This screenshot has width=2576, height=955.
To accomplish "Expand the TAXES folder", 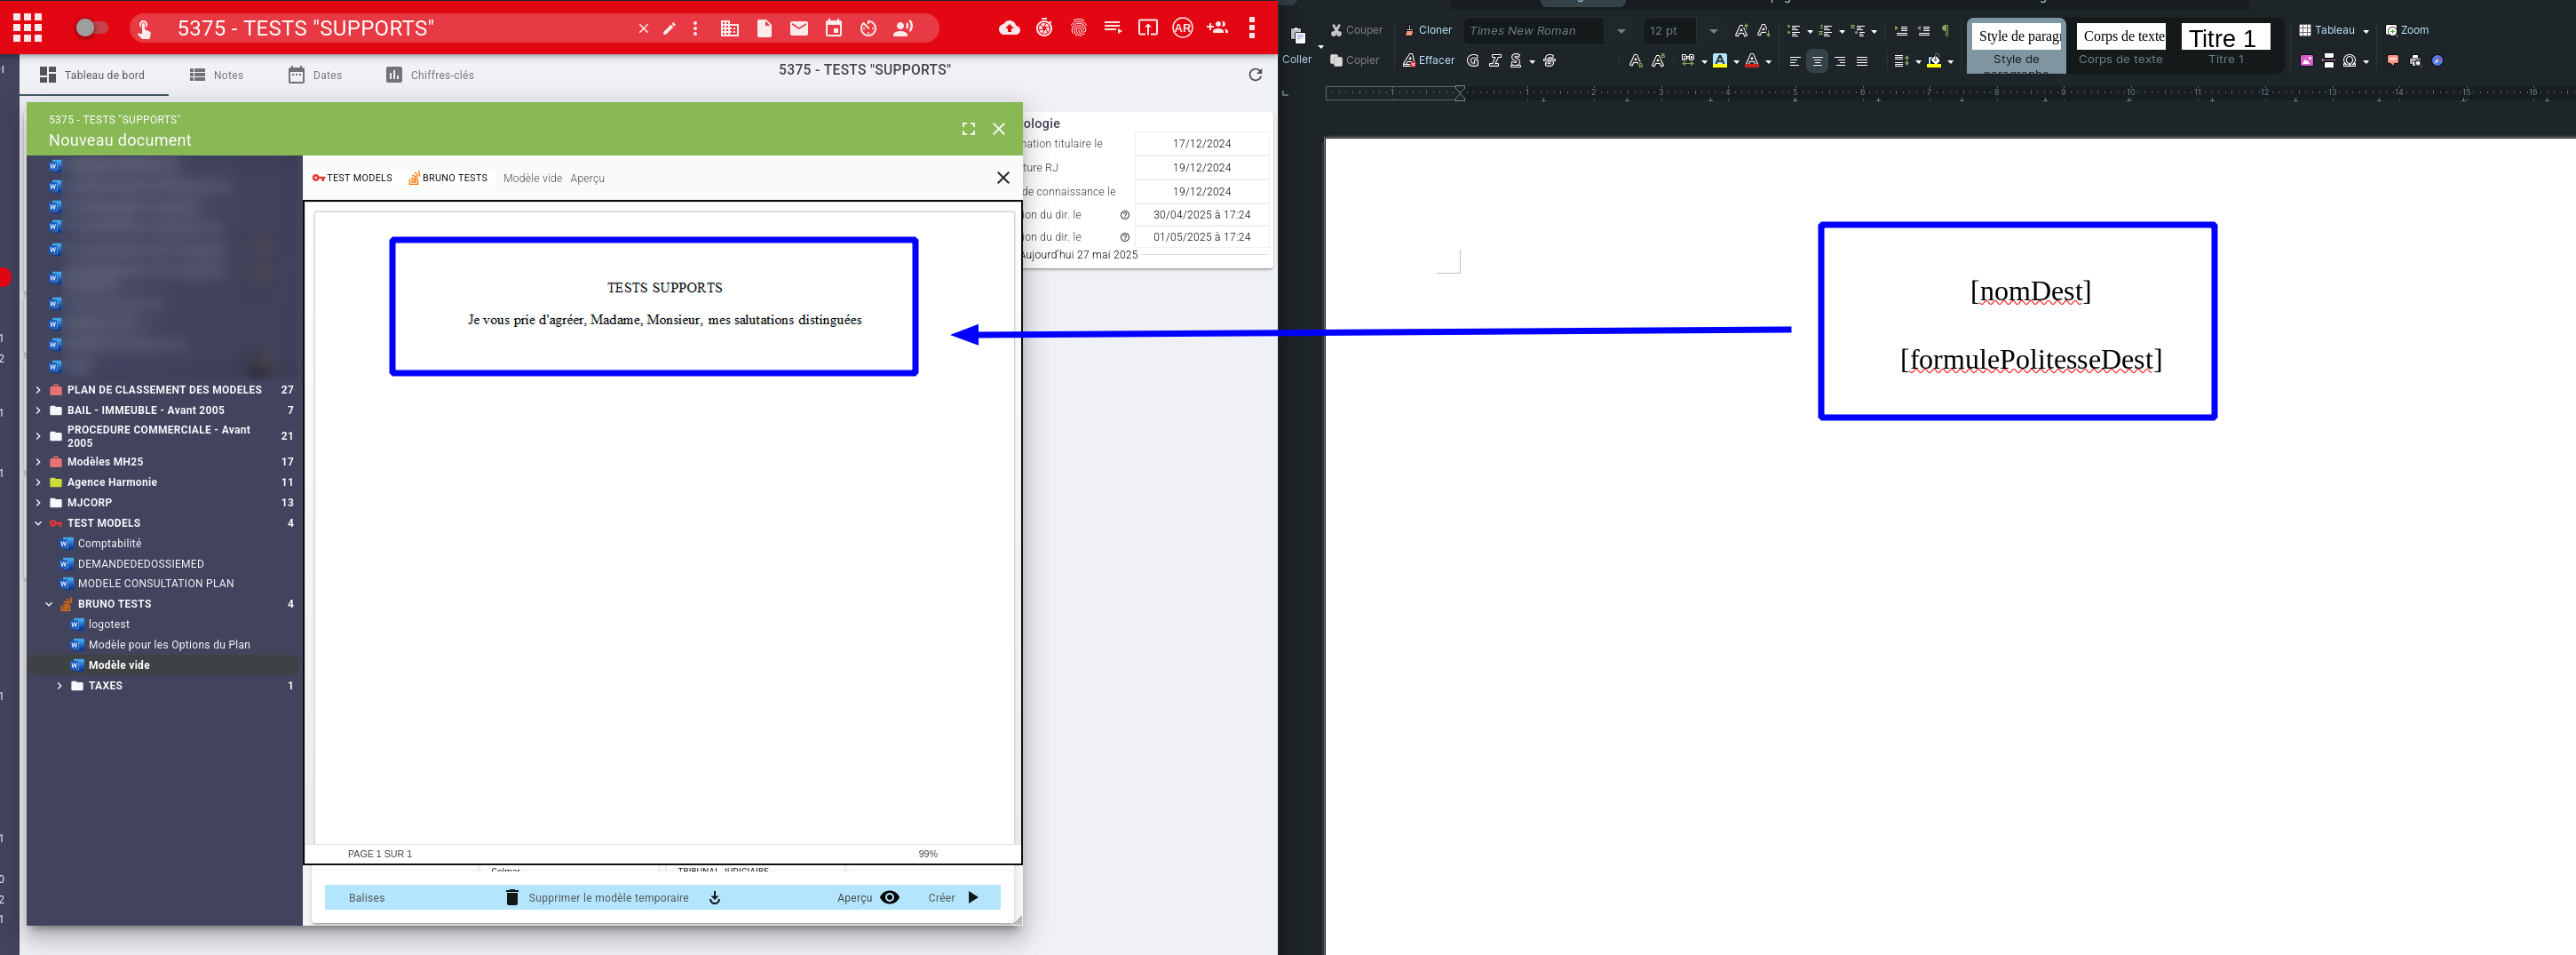I will click(x=60, y=686).
